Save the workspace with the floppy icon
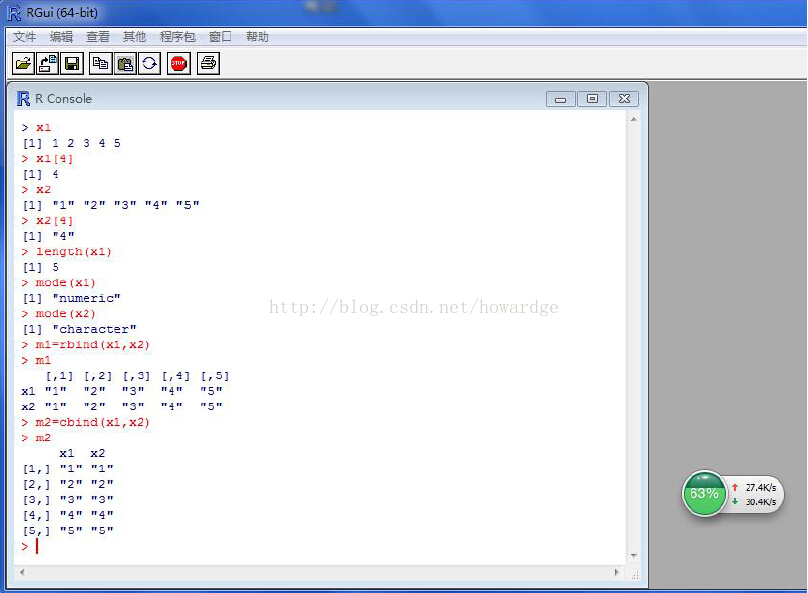This screenshot has height=593, width=808. click(x=72, y=64)
